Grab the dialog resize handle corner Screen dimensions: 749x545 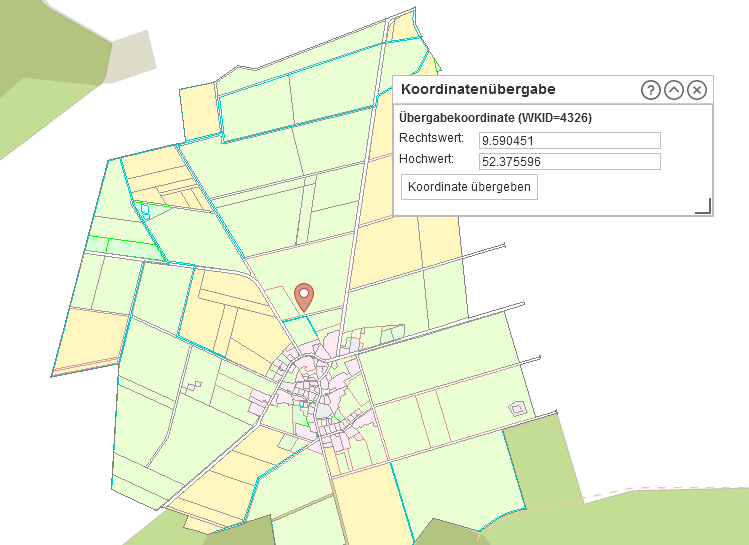point(704,206)
